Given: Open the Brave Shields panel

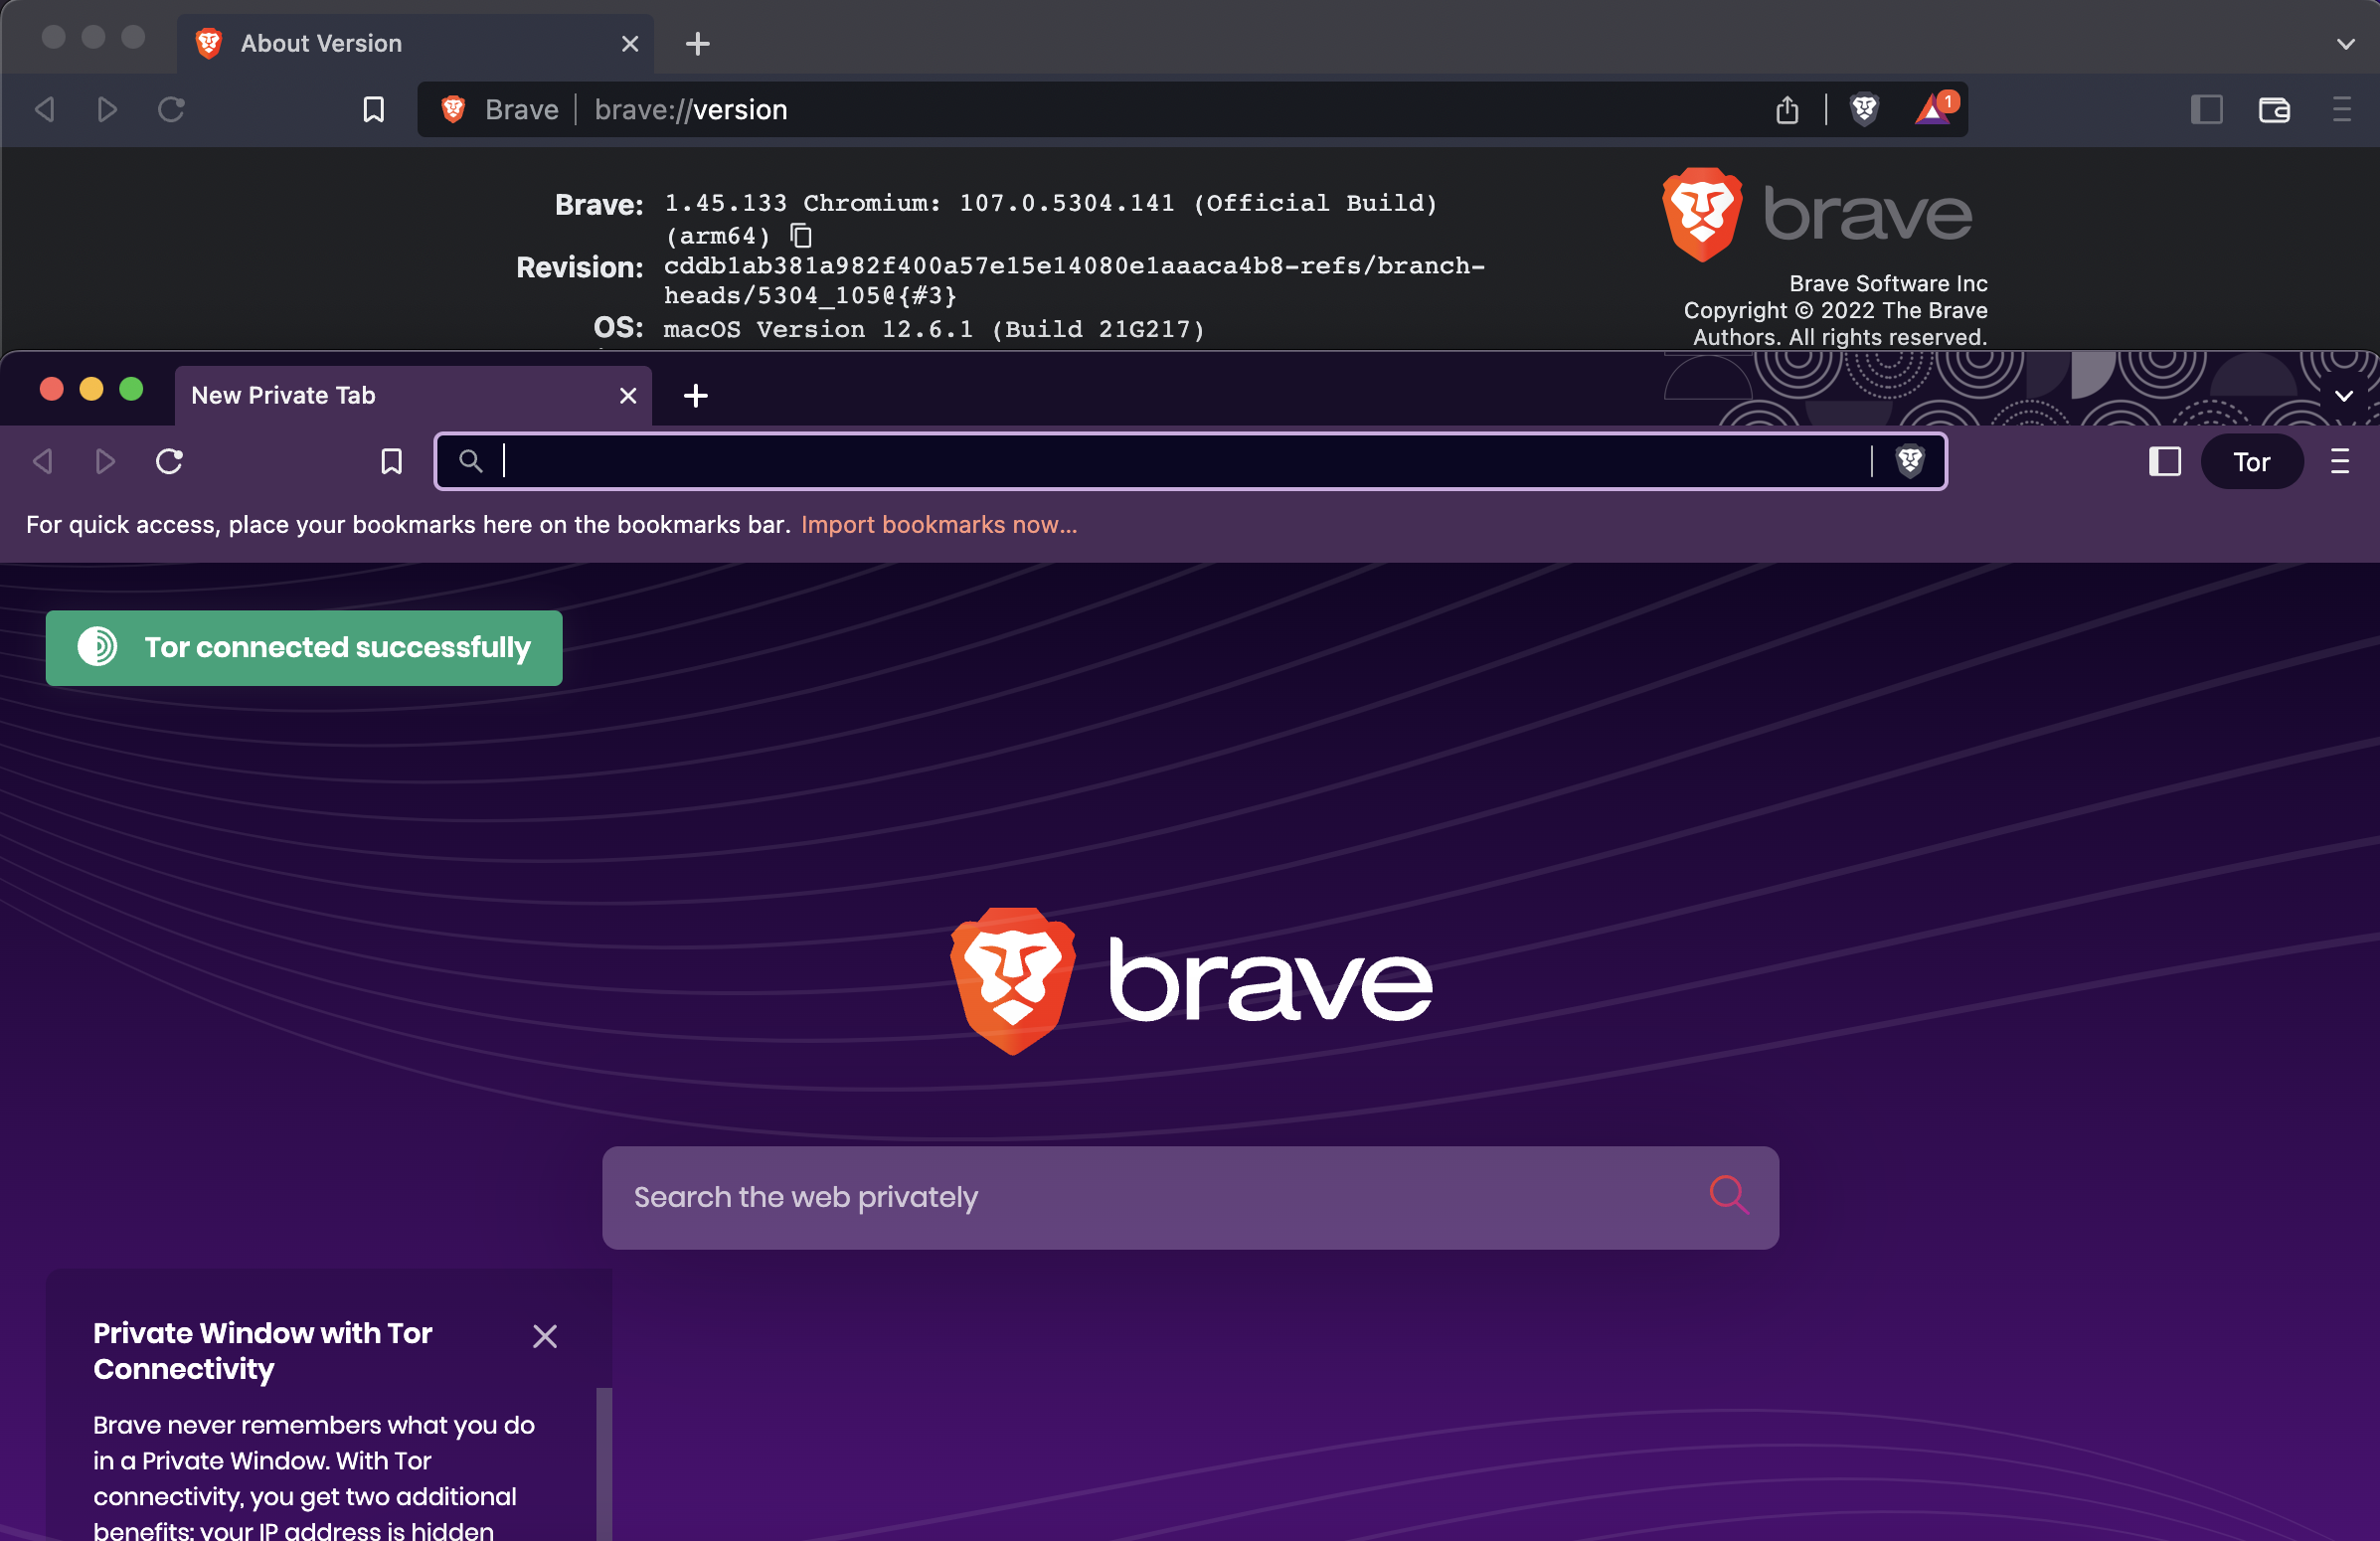Looking at the screenshot, I should [x=1864, y=110].
